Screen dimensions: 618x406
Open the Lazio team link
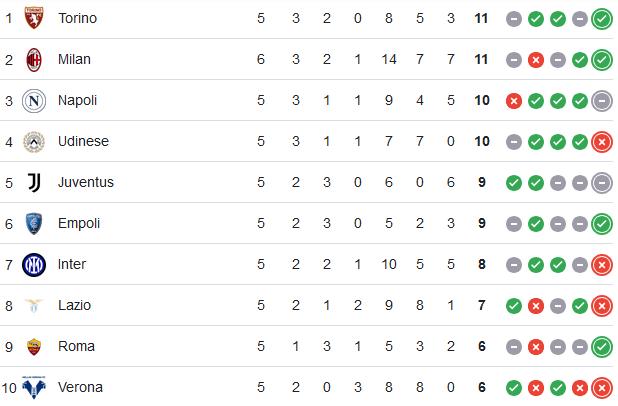click(74, 305)
